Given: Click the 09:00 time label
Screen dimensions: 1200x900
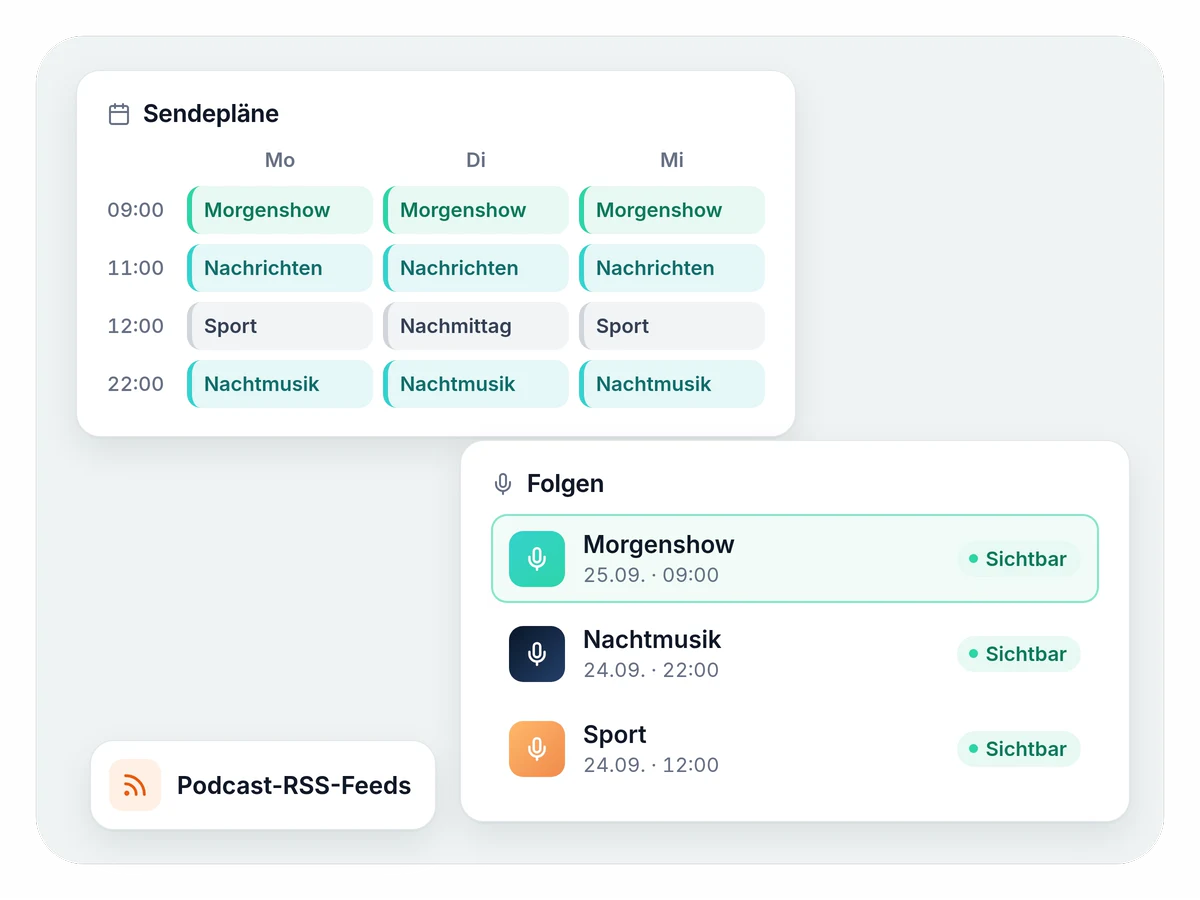Looking at the screenshot, I should pos(136,210).
